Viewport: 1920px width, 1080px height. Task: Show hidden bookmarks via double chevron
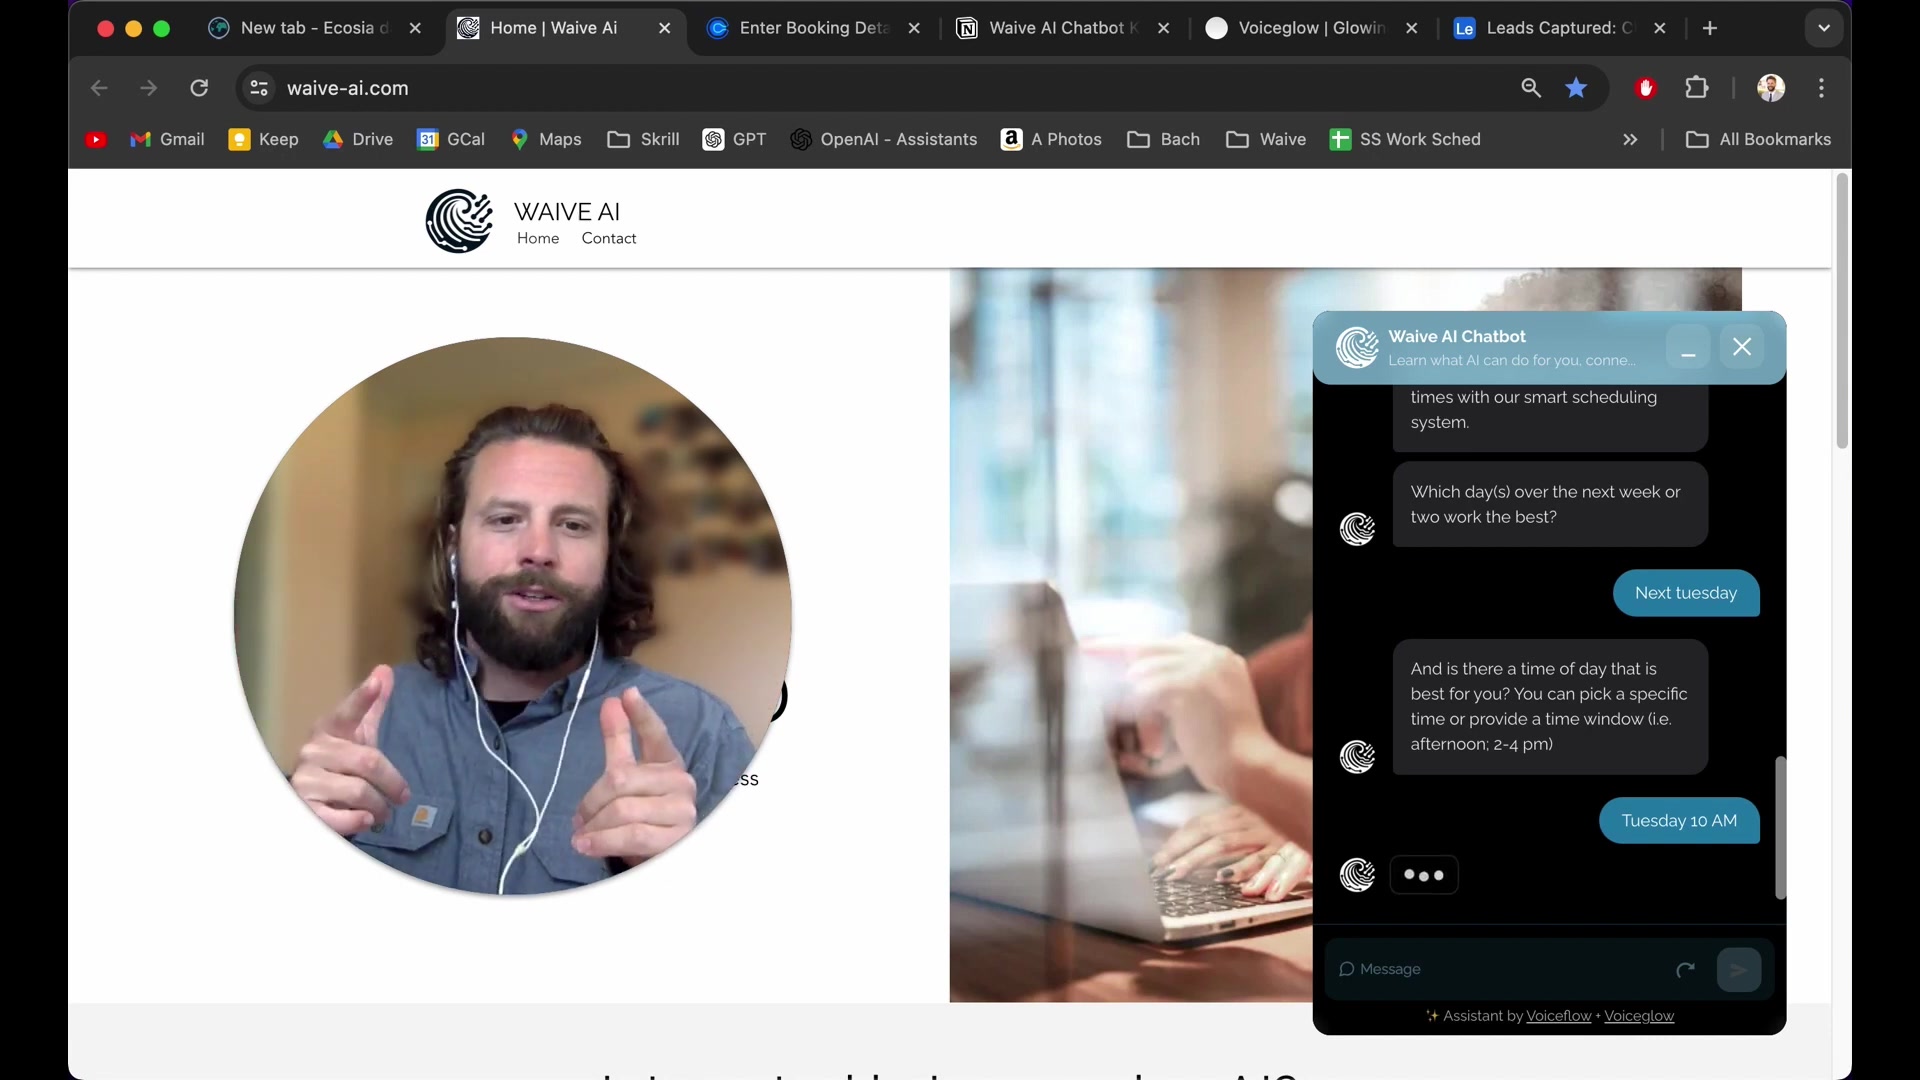pos(1630,140)
